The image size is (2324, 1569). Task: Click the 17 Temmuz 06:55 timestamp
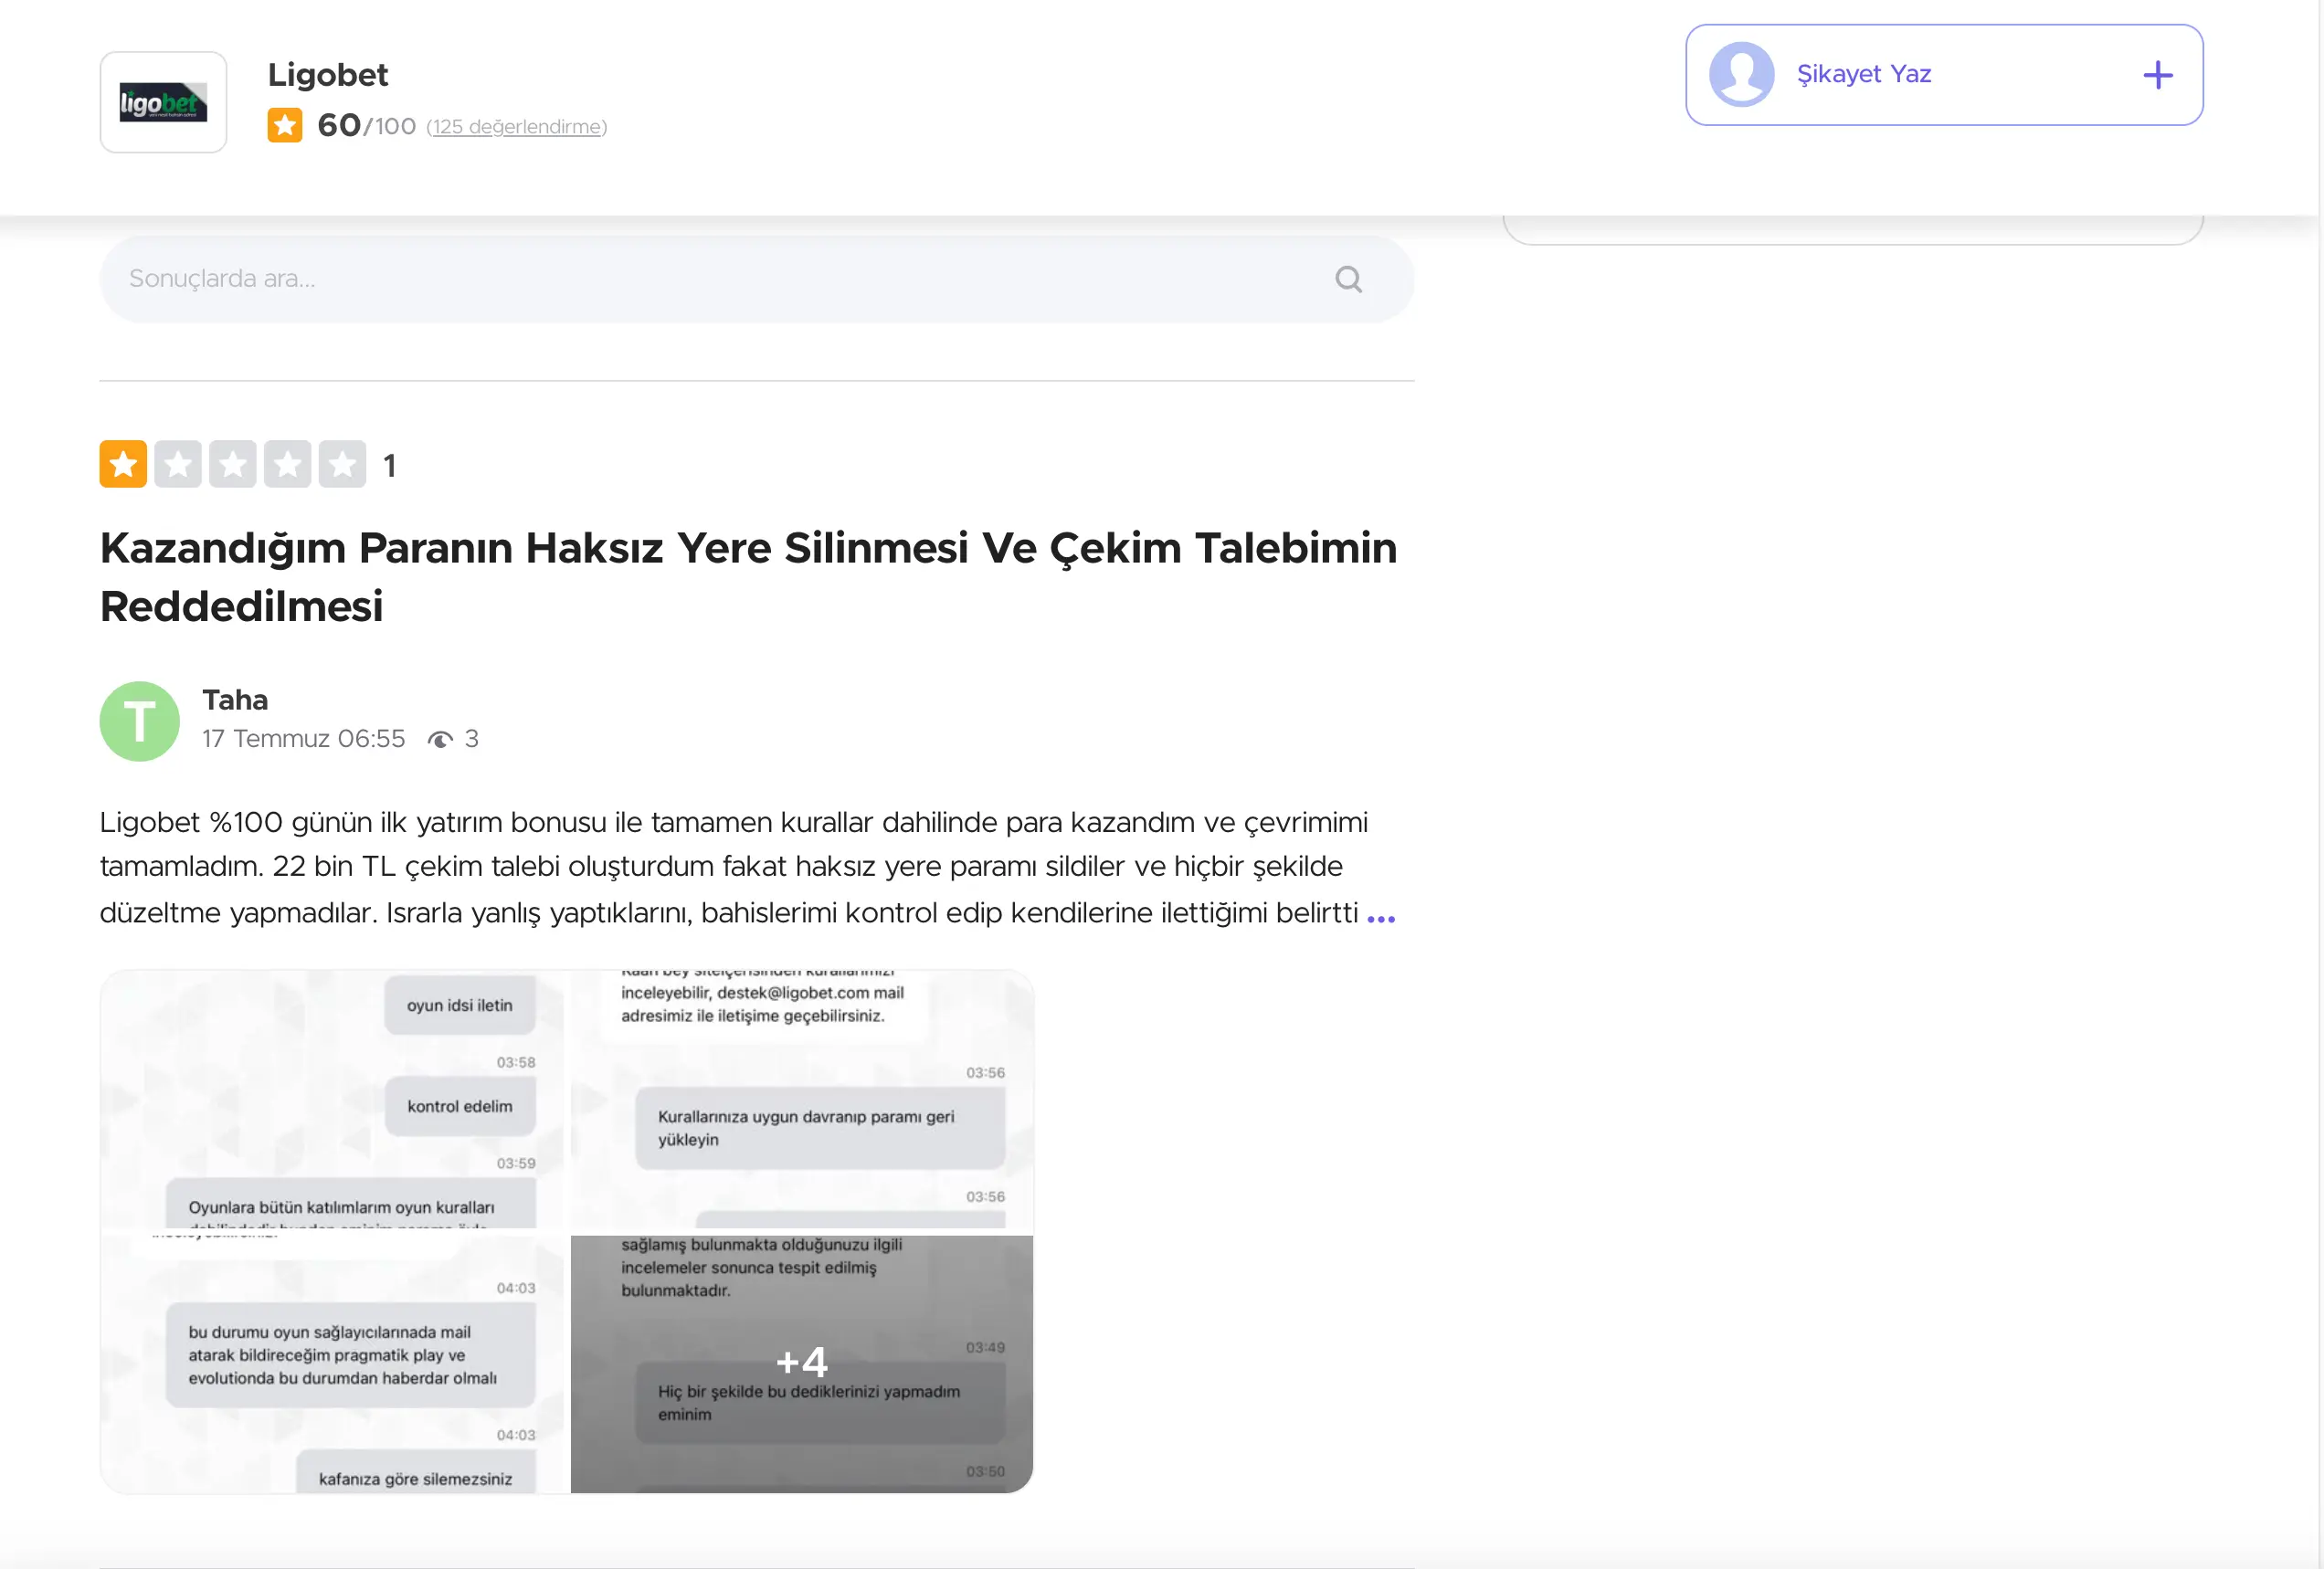coord(304,739)
